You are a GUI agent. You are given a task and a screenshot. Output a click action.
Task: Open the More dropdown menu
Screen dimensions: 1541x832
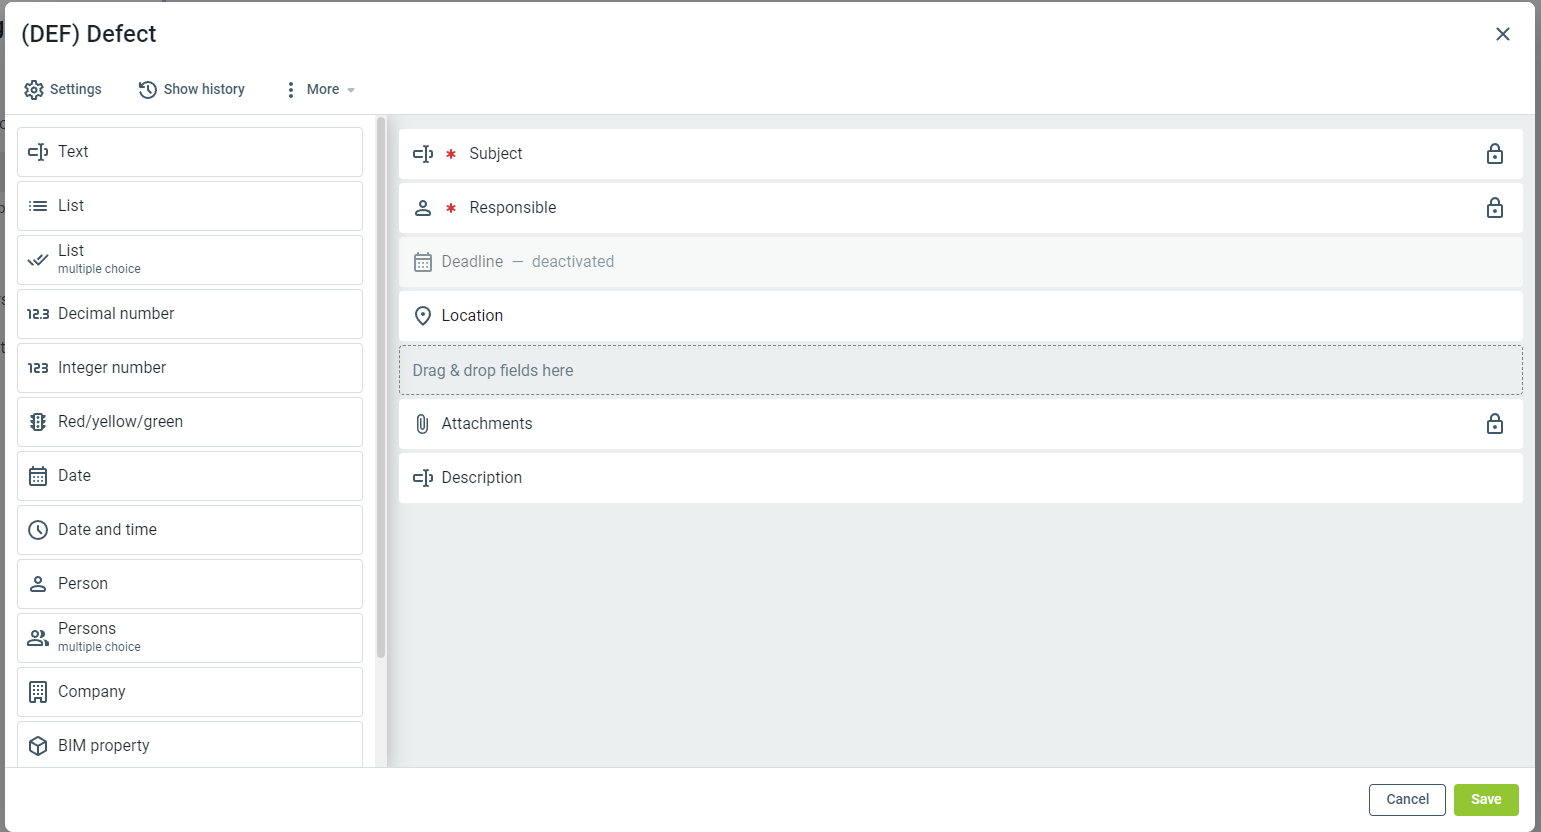coord(322,90)
